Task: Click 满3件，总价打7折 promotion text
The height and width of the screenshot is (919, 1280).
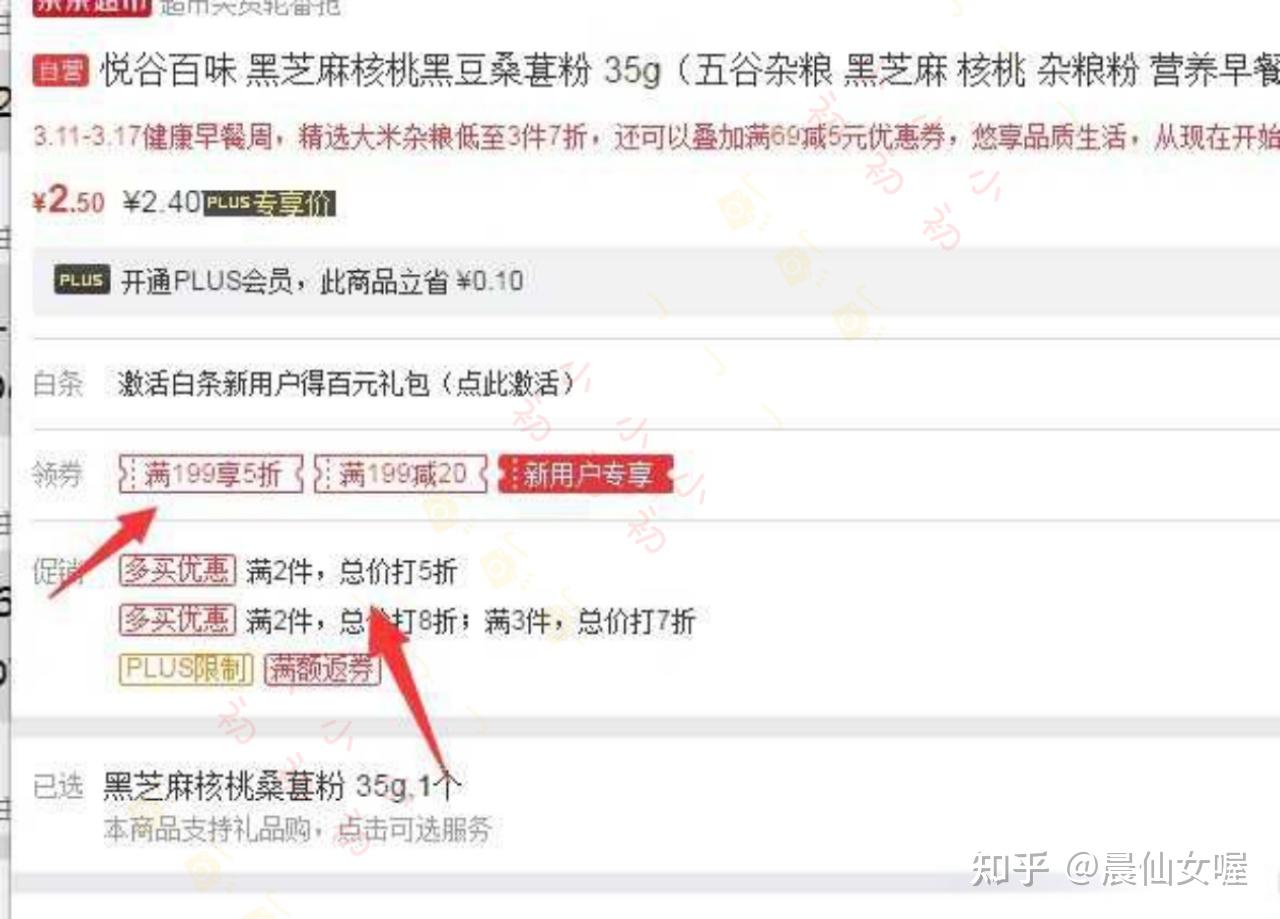Action: 589,621
